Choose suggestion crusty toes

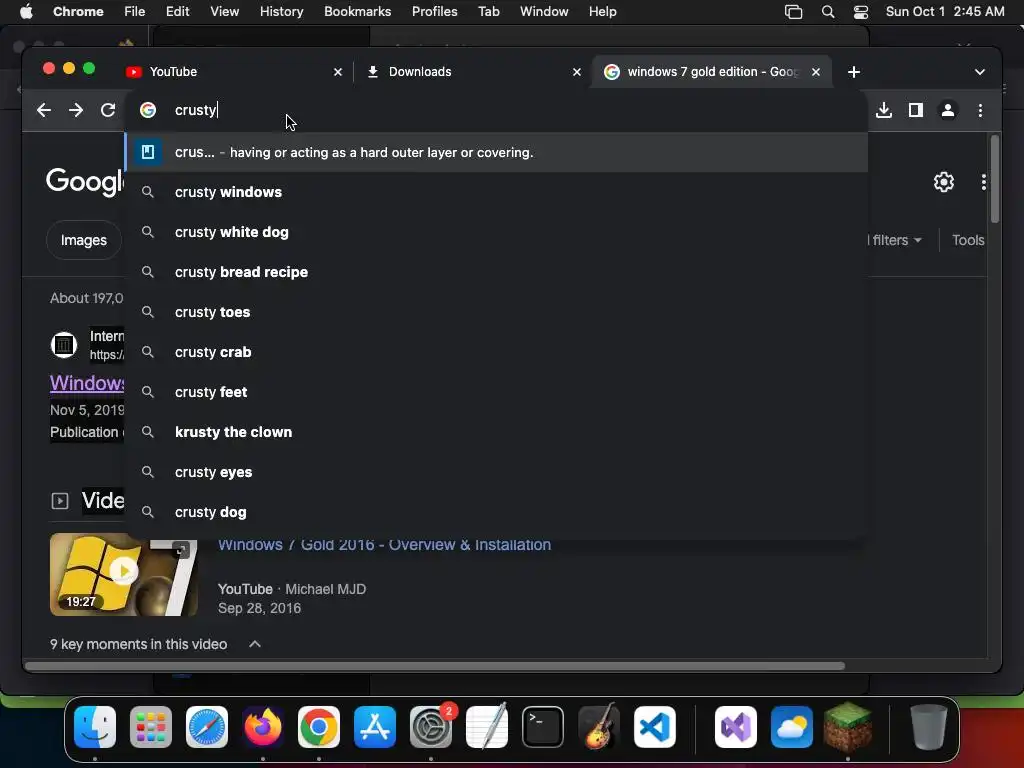pyautogui.click(x=496, y=312)
